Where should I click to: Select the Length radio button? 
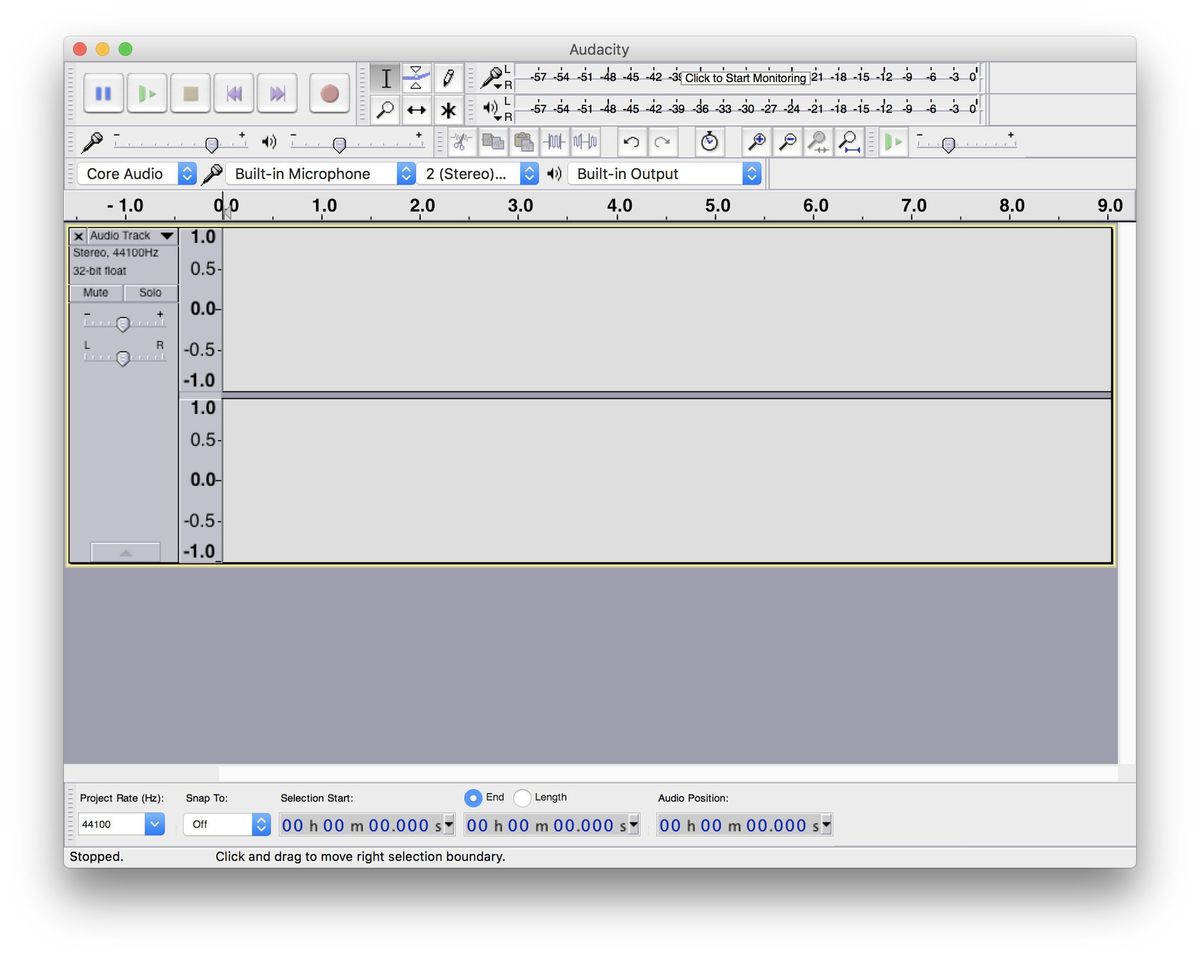click(x=521, y=797)
